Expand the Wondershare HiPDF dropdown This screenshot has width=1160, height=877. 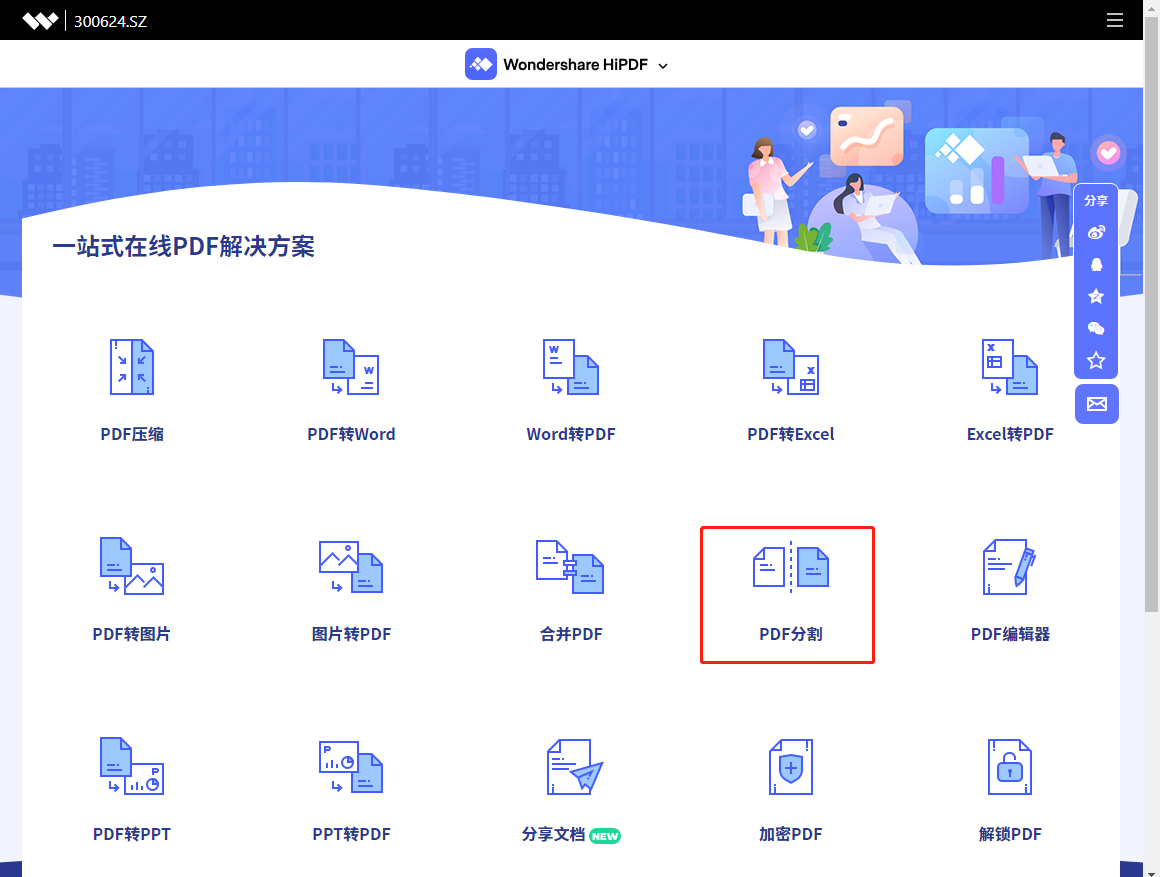[566, 65]
